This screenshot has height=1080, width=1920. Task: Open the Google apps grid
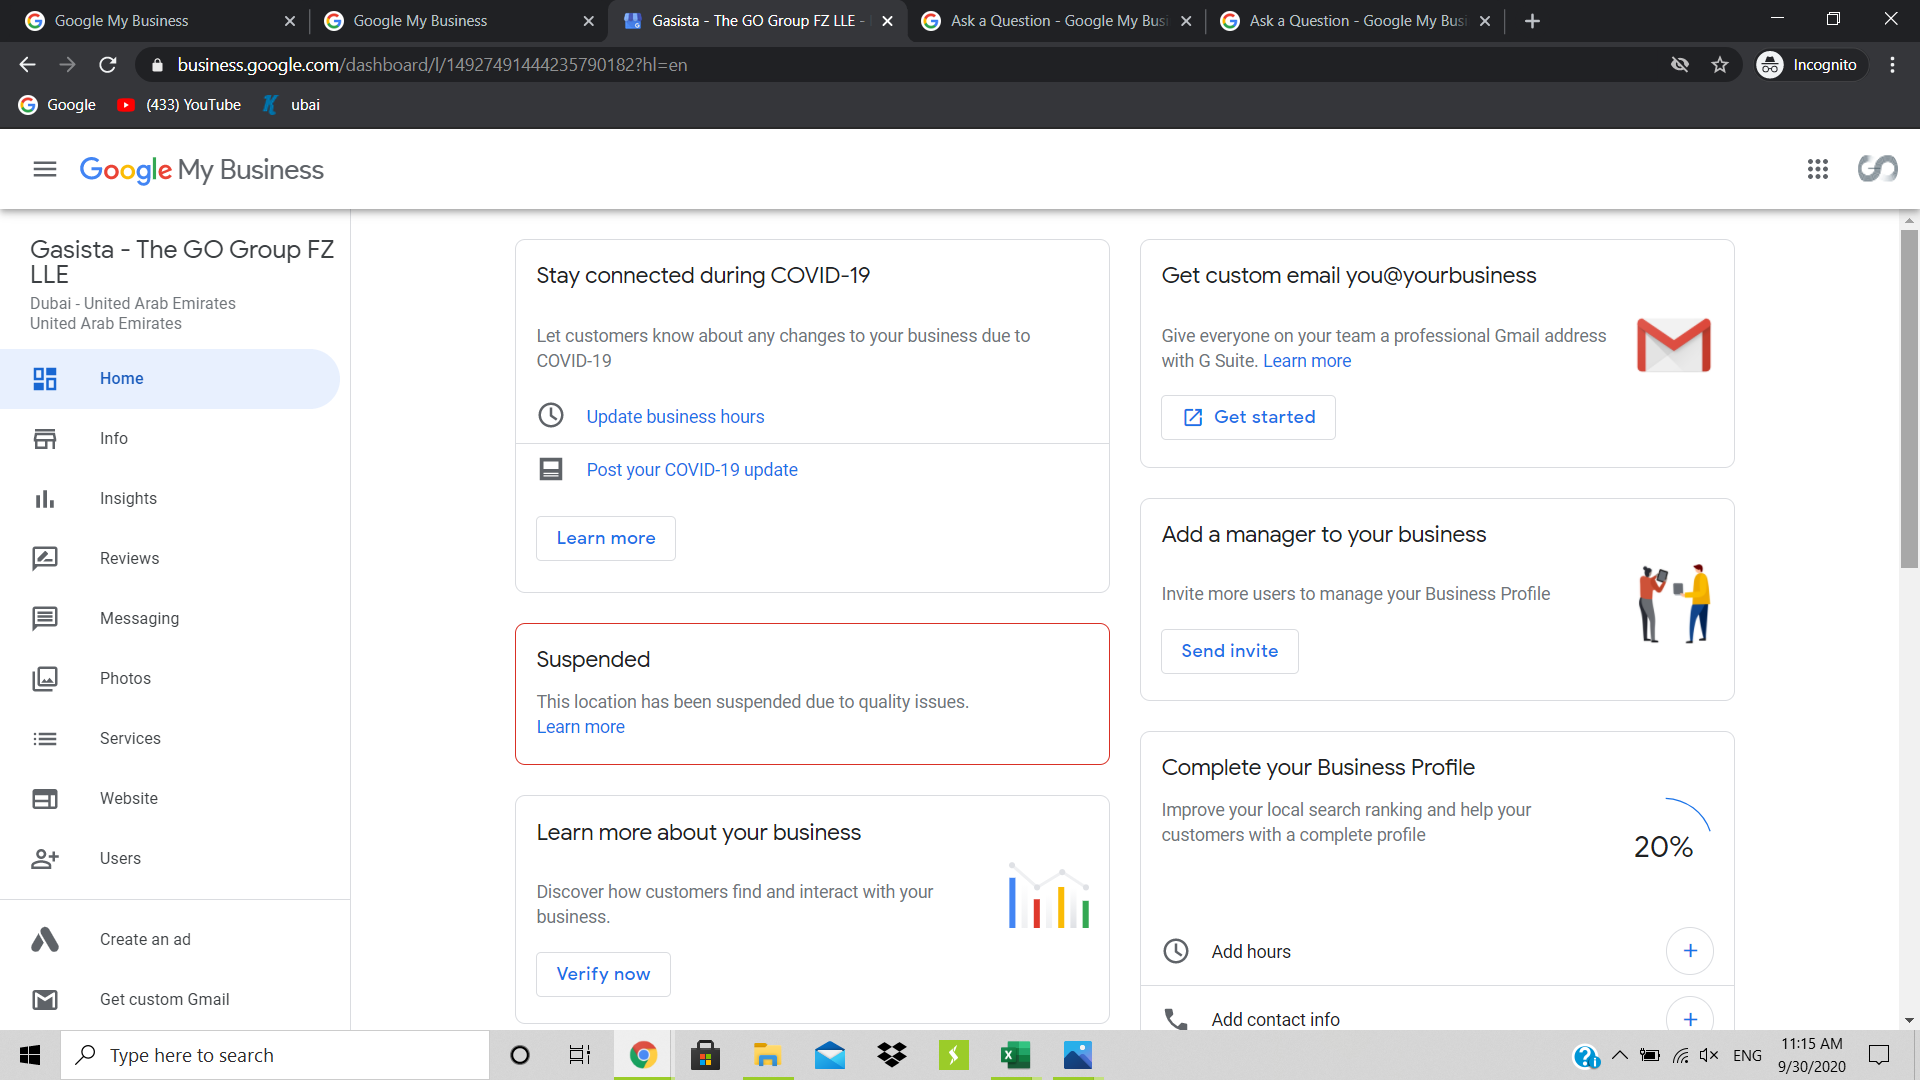[x=1817, y=169]
